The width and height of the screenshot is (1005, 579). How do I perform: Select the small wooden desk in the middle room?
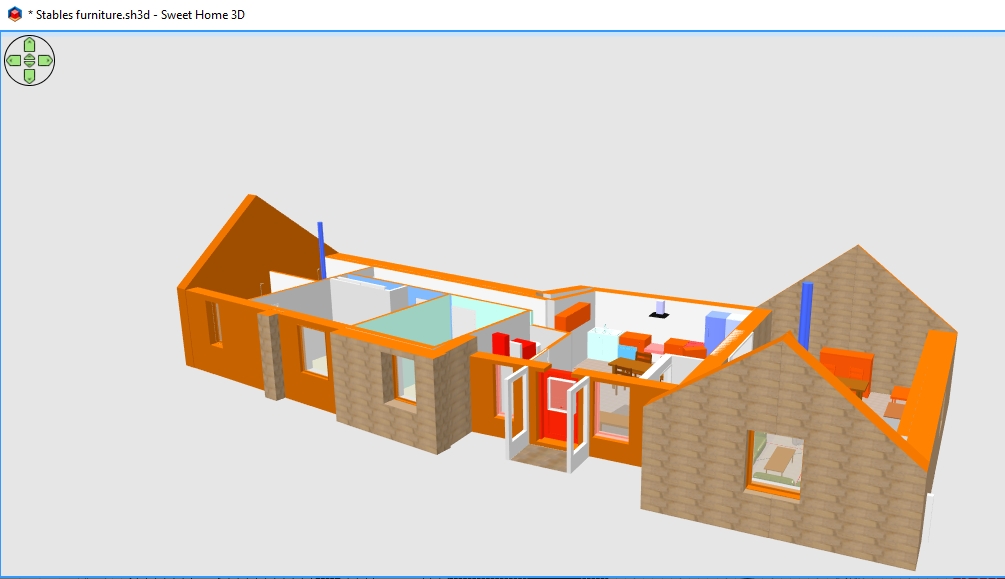(626, 366)
